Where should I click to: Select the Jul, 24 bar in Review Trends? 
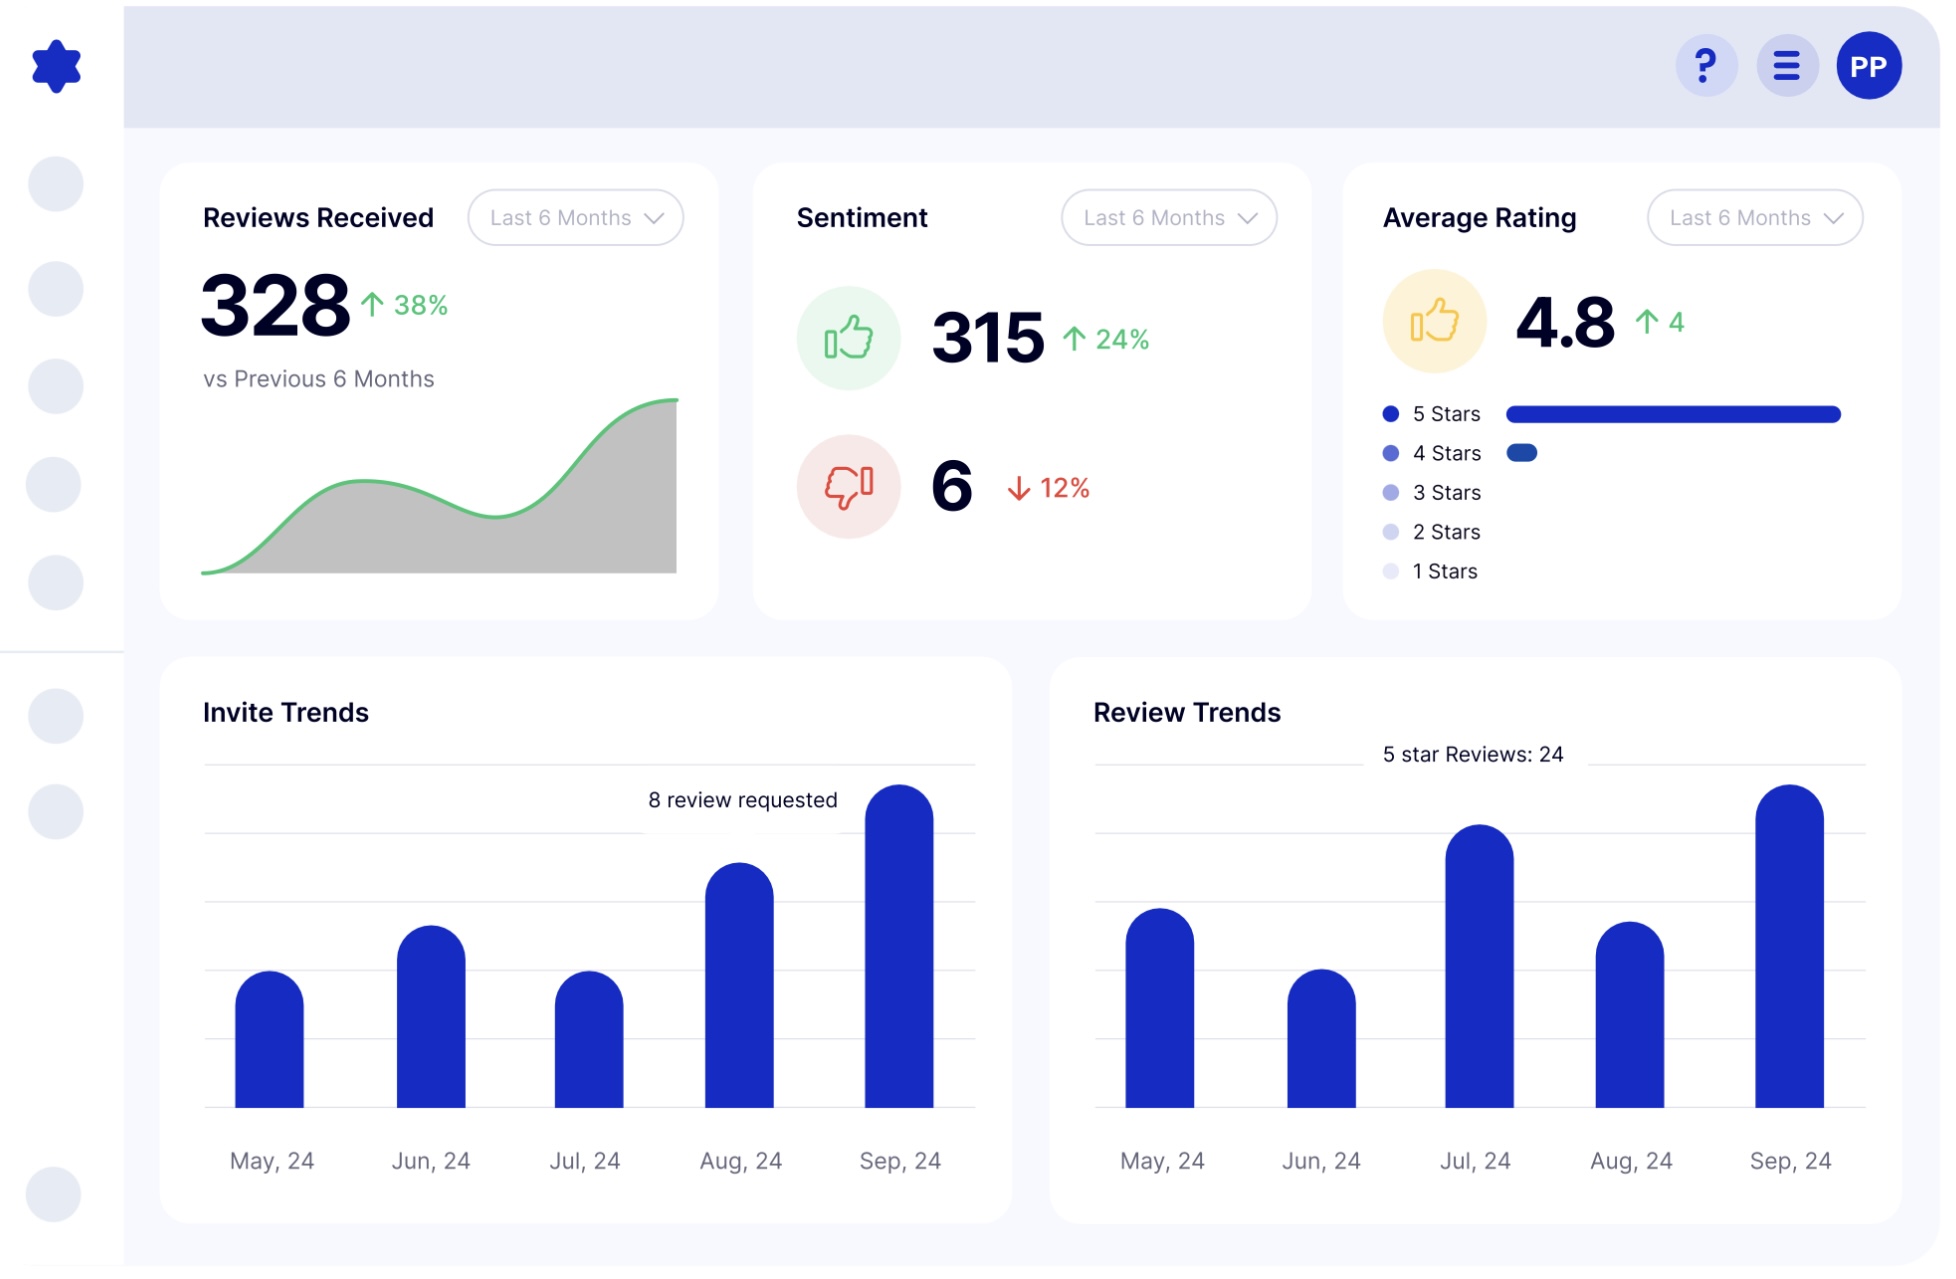[x=1478, y=966]
